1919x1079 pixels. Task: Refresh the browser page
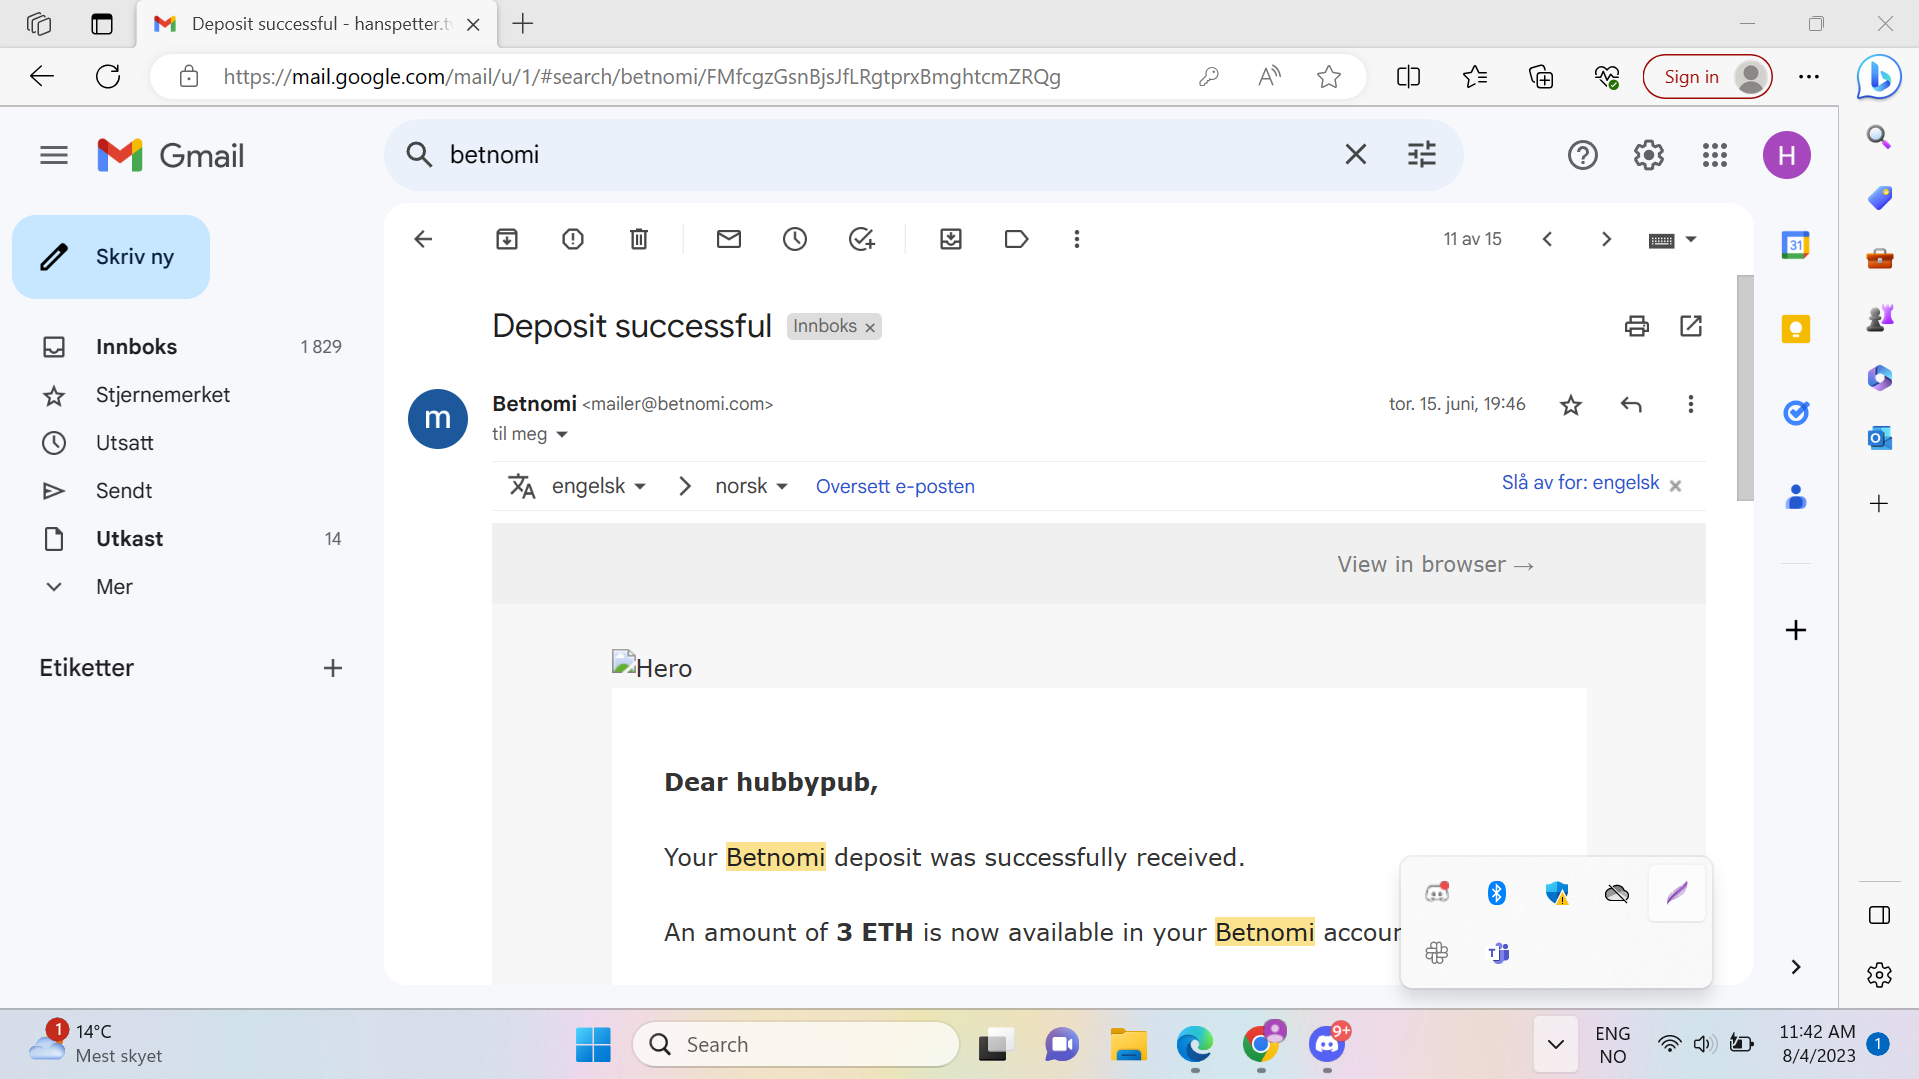[108, 77]
